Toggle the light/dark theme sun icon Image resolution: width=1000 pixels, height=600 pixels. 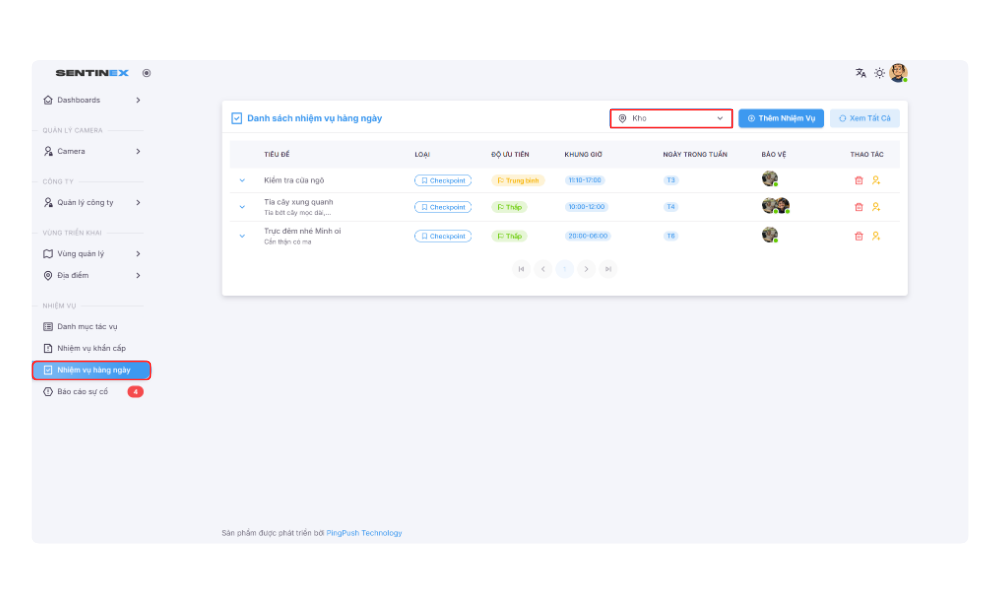[880, 73]
